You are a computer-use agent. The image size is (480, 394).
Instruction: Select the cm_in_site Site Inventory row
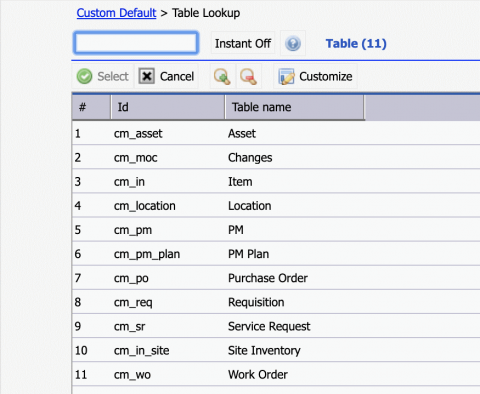(276, 350)
